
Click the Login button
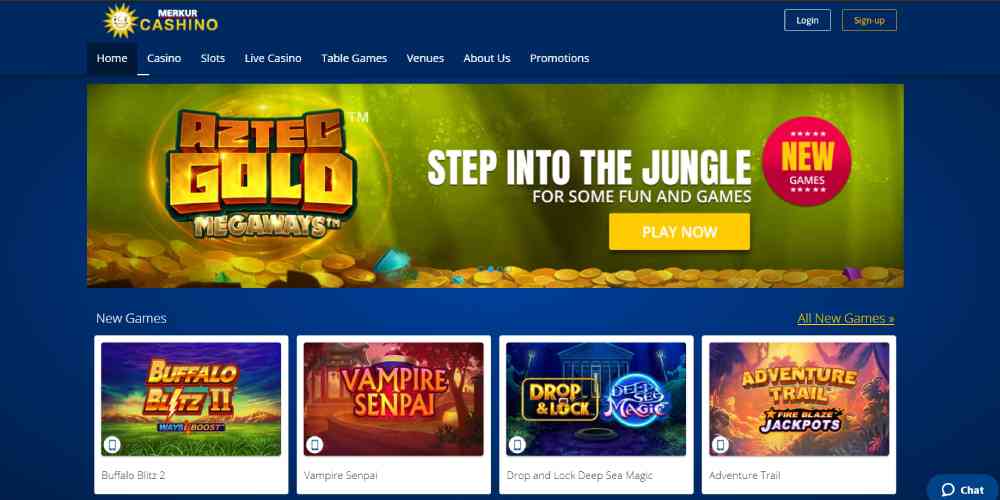coord(807,20)
